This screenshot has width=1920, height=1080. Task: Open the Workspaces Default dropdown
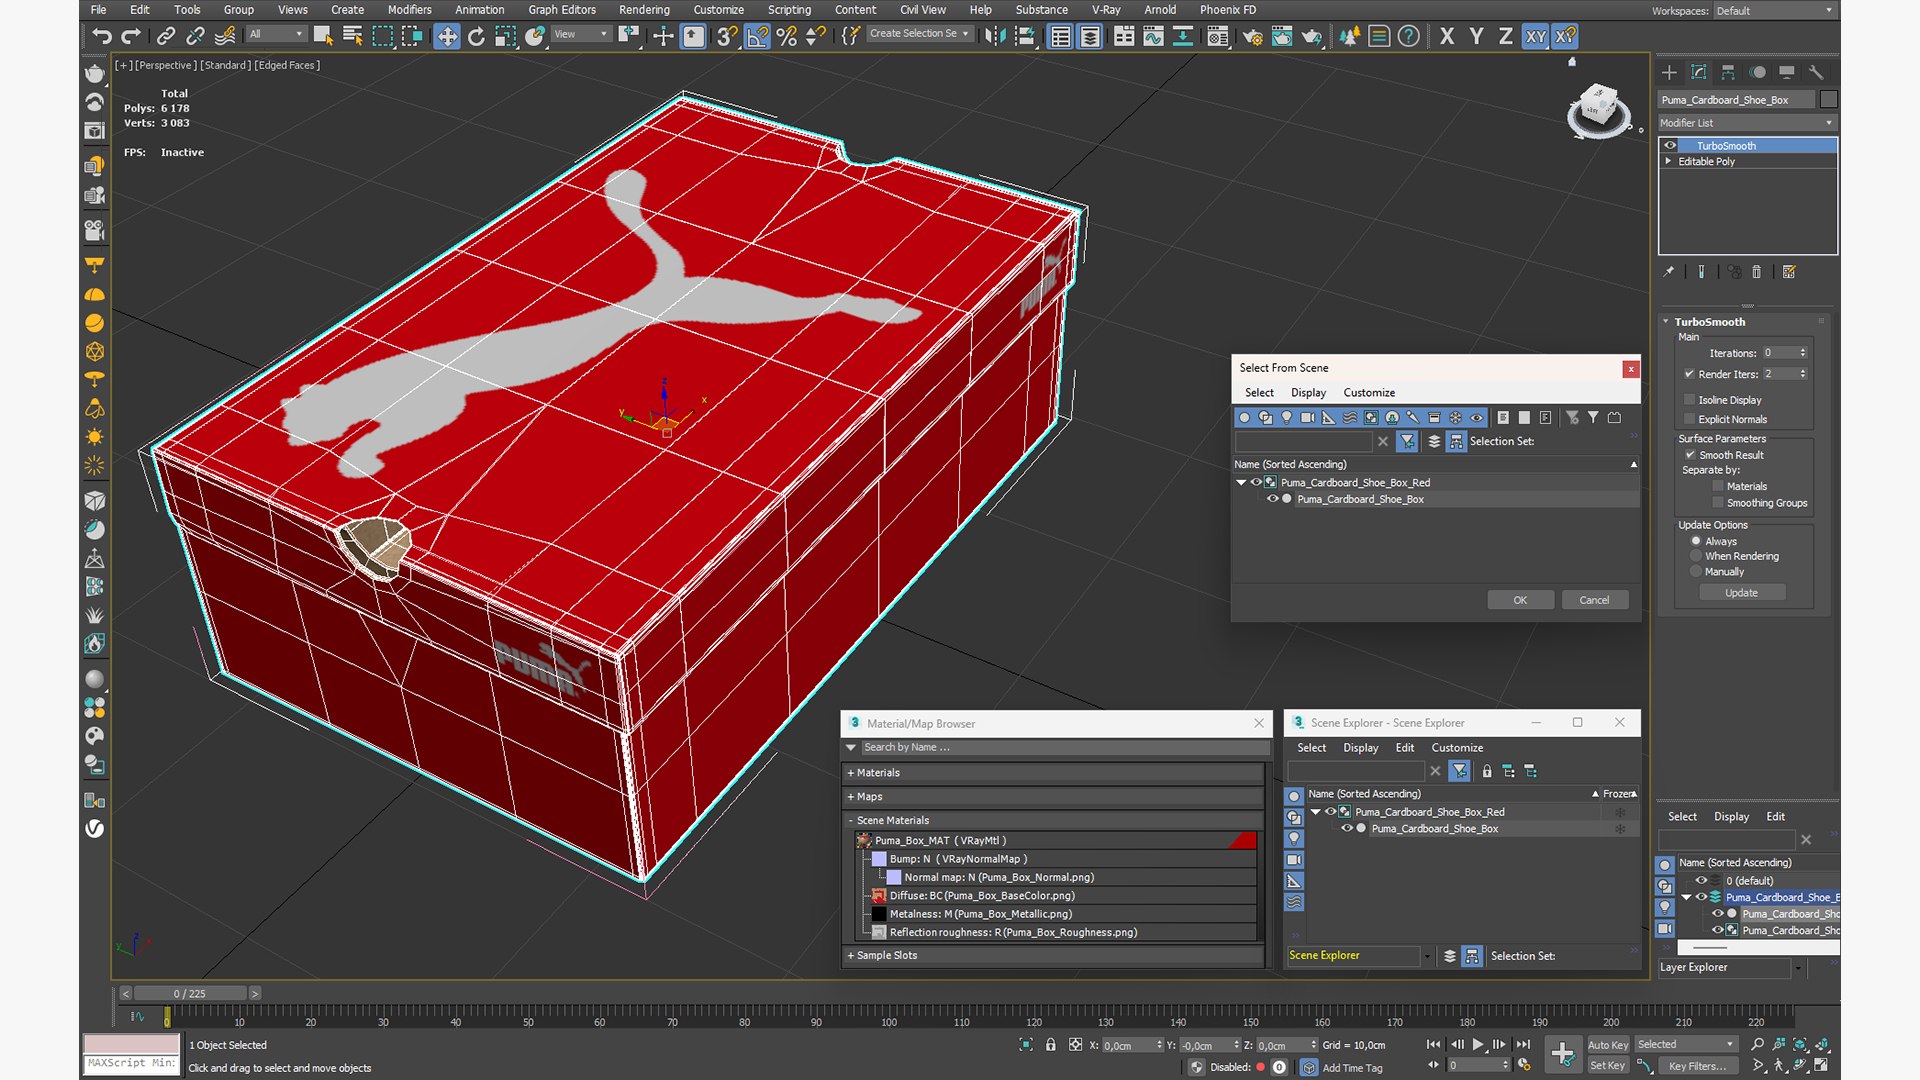click(x=1775, y=11)
